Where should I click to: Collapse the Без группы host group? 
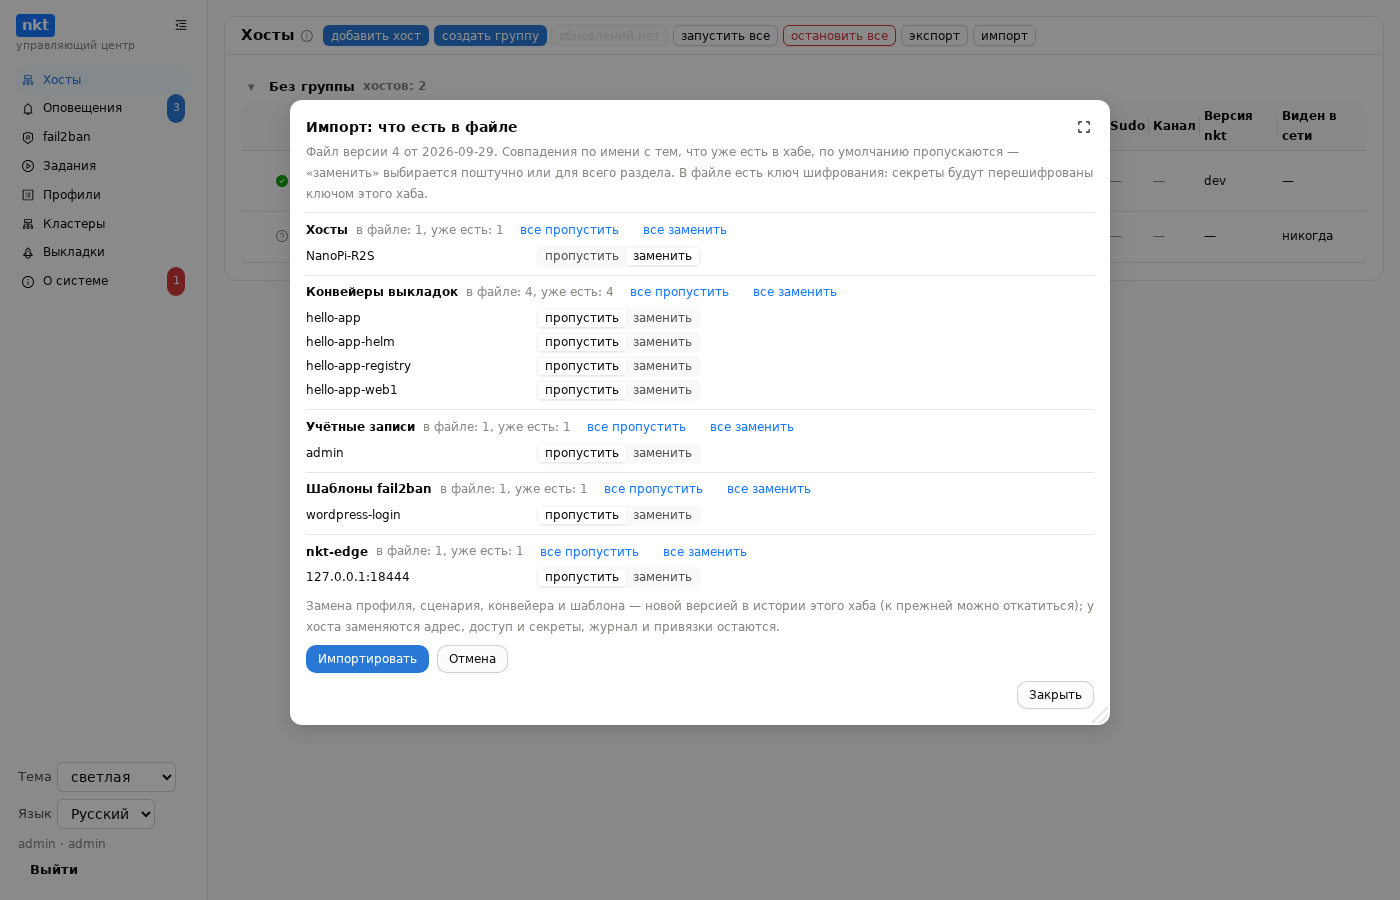pos(251,87)
